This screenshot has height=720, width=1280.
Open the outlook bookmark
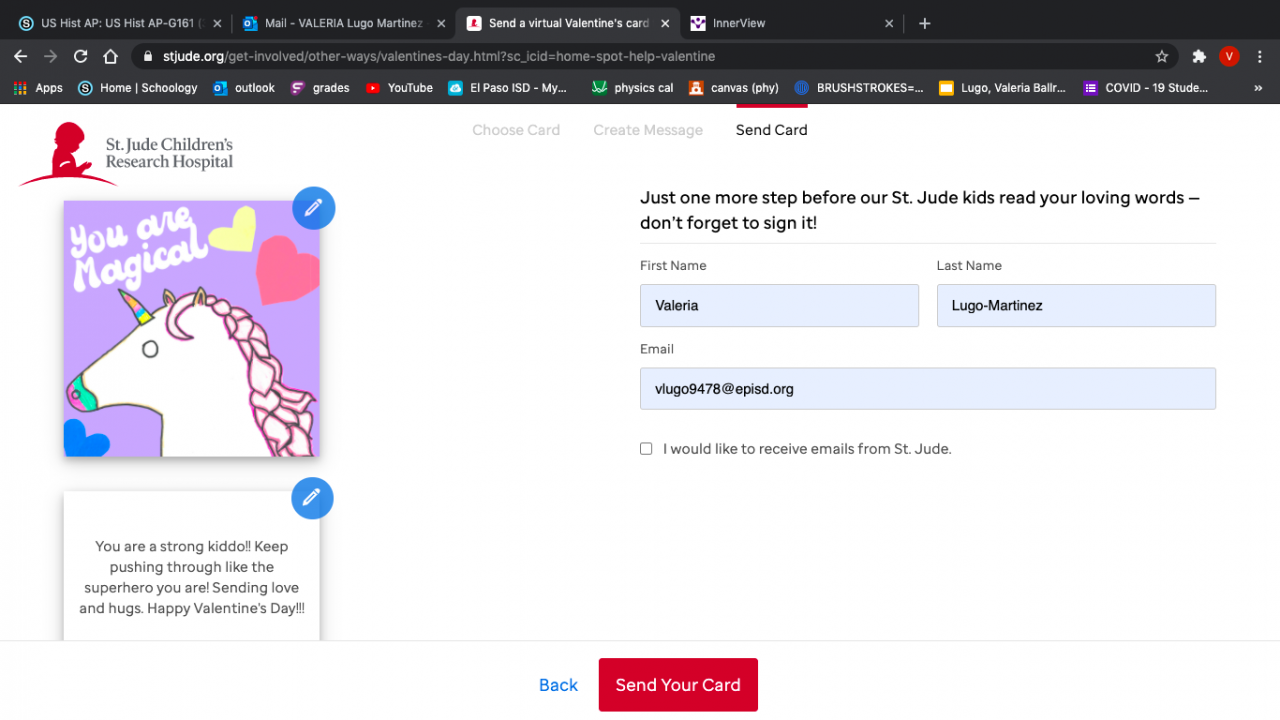[x=244, y=88]
